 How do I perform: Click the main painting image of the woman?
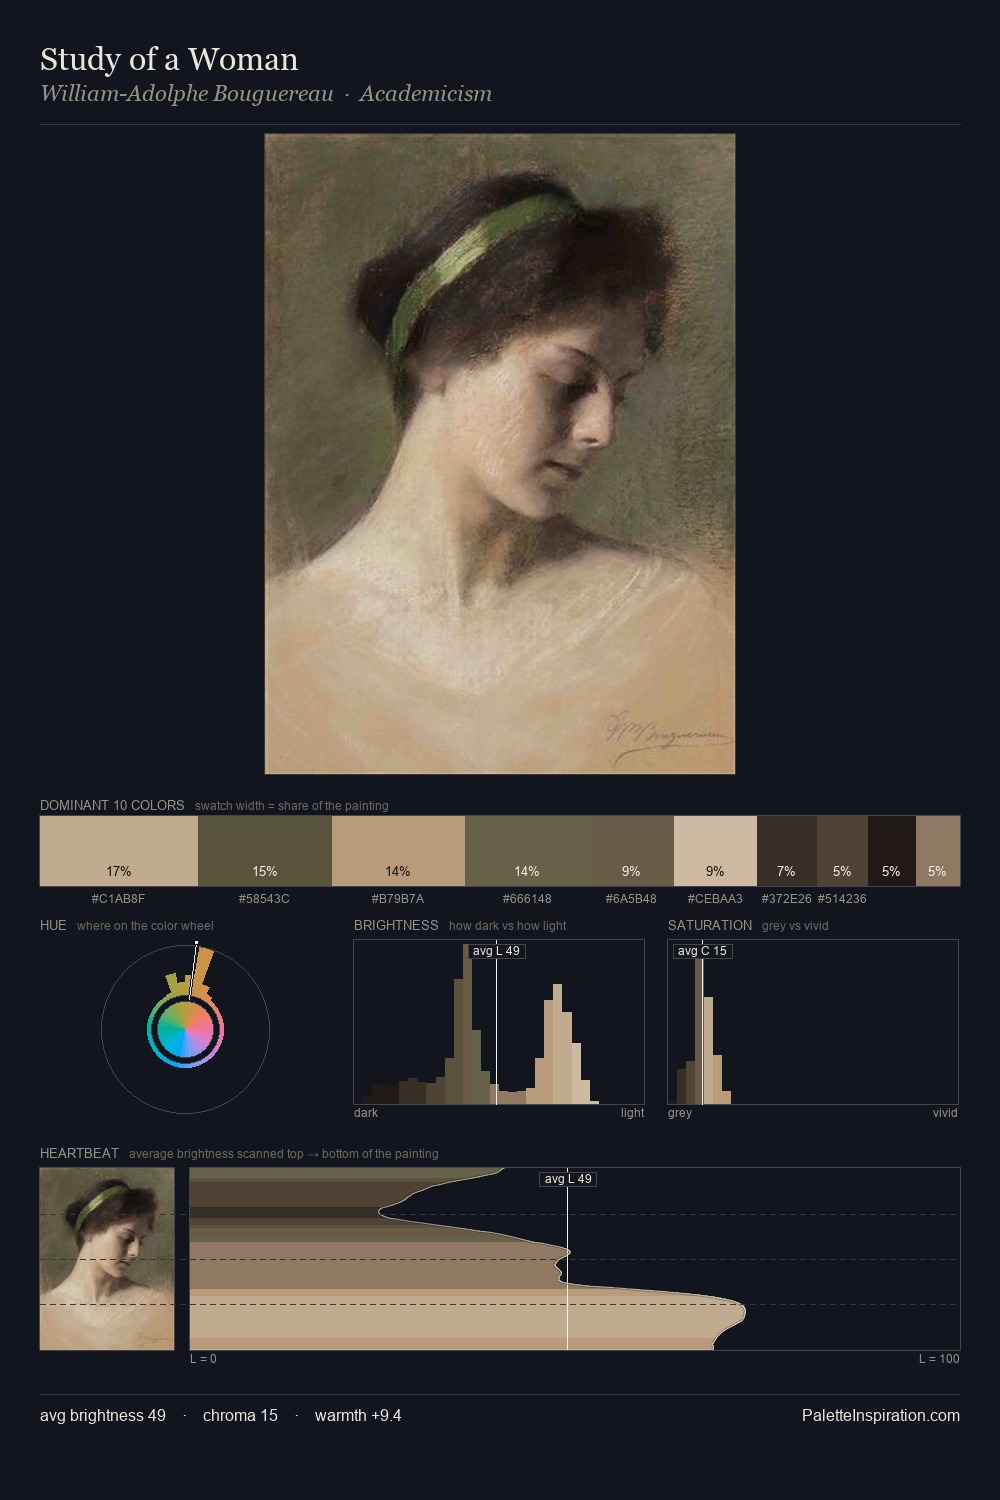coord(500,454)
